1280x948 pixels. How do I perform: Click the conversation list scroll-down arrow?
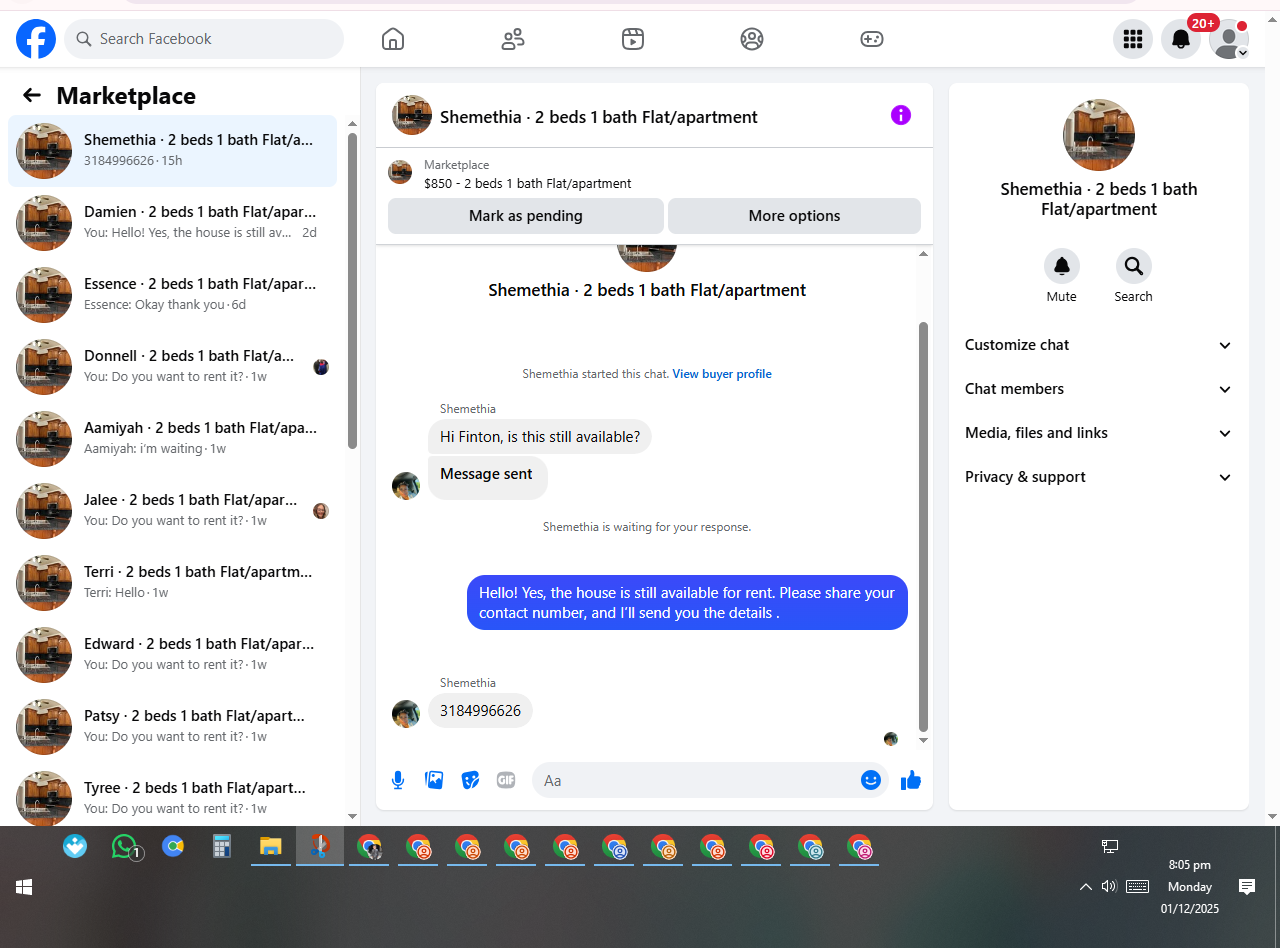[x=352, y=816]
